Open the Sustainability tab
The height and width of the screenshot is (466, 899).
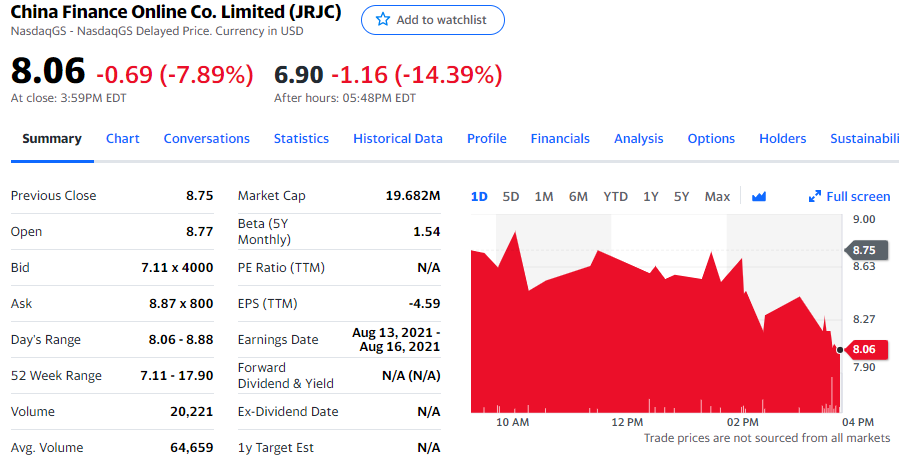click(x=865, y=139)
